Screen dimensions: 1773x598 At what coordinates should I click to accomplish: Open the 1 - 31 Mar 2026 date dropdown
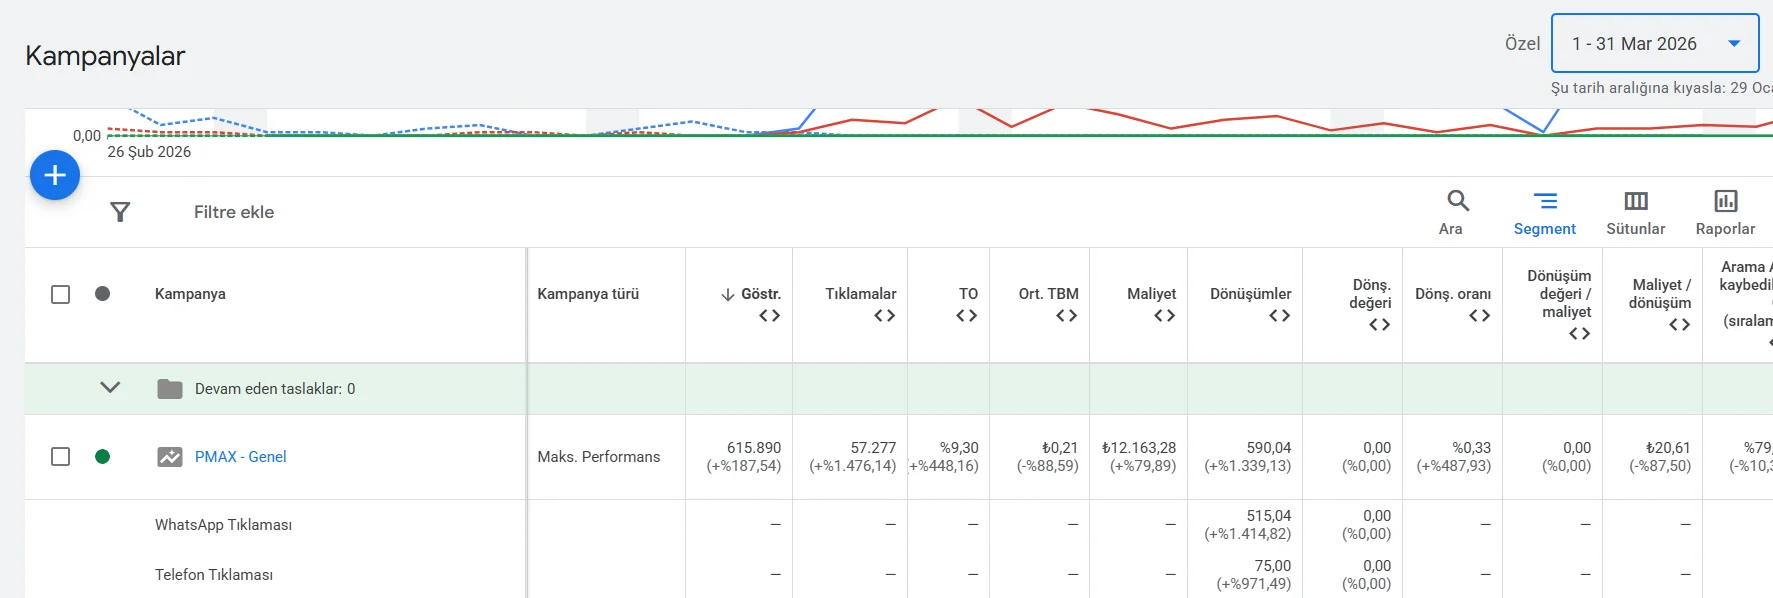(1655, 43)
